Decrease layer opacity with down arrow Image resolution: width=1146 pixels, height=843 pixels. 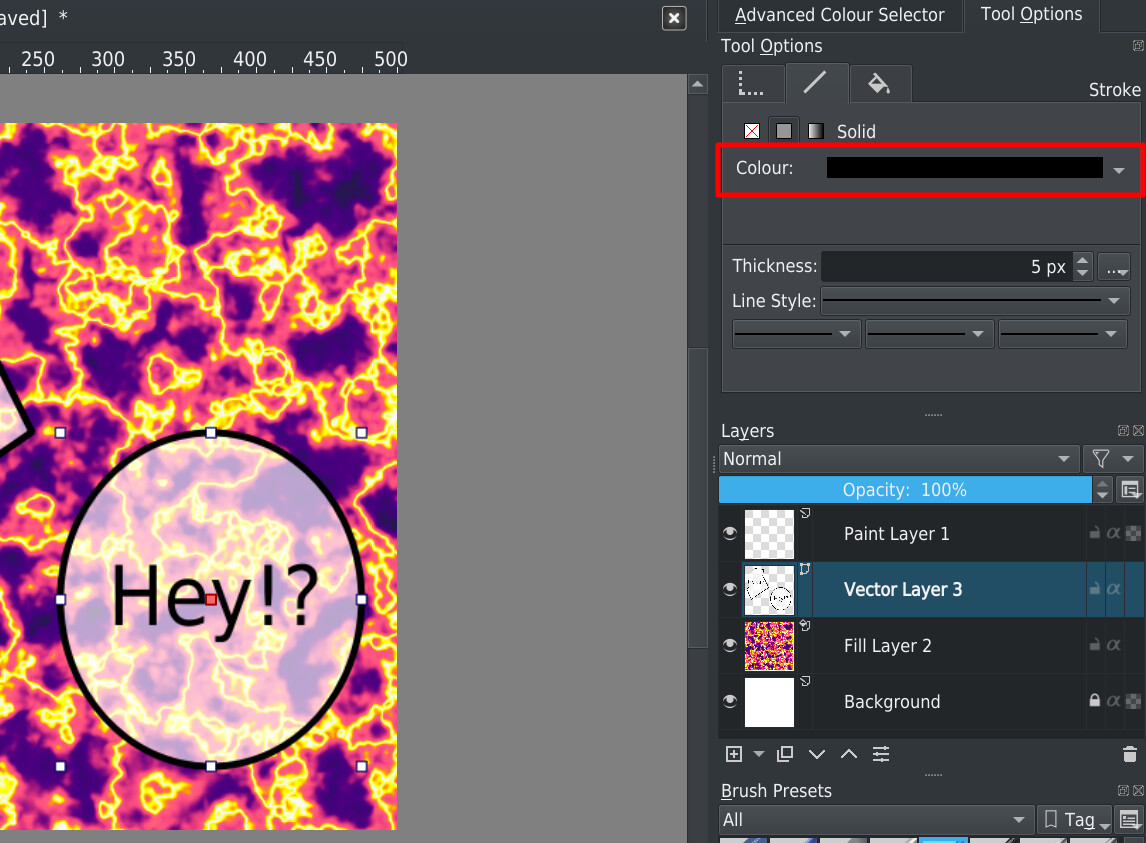click(x=1102, y=496)
